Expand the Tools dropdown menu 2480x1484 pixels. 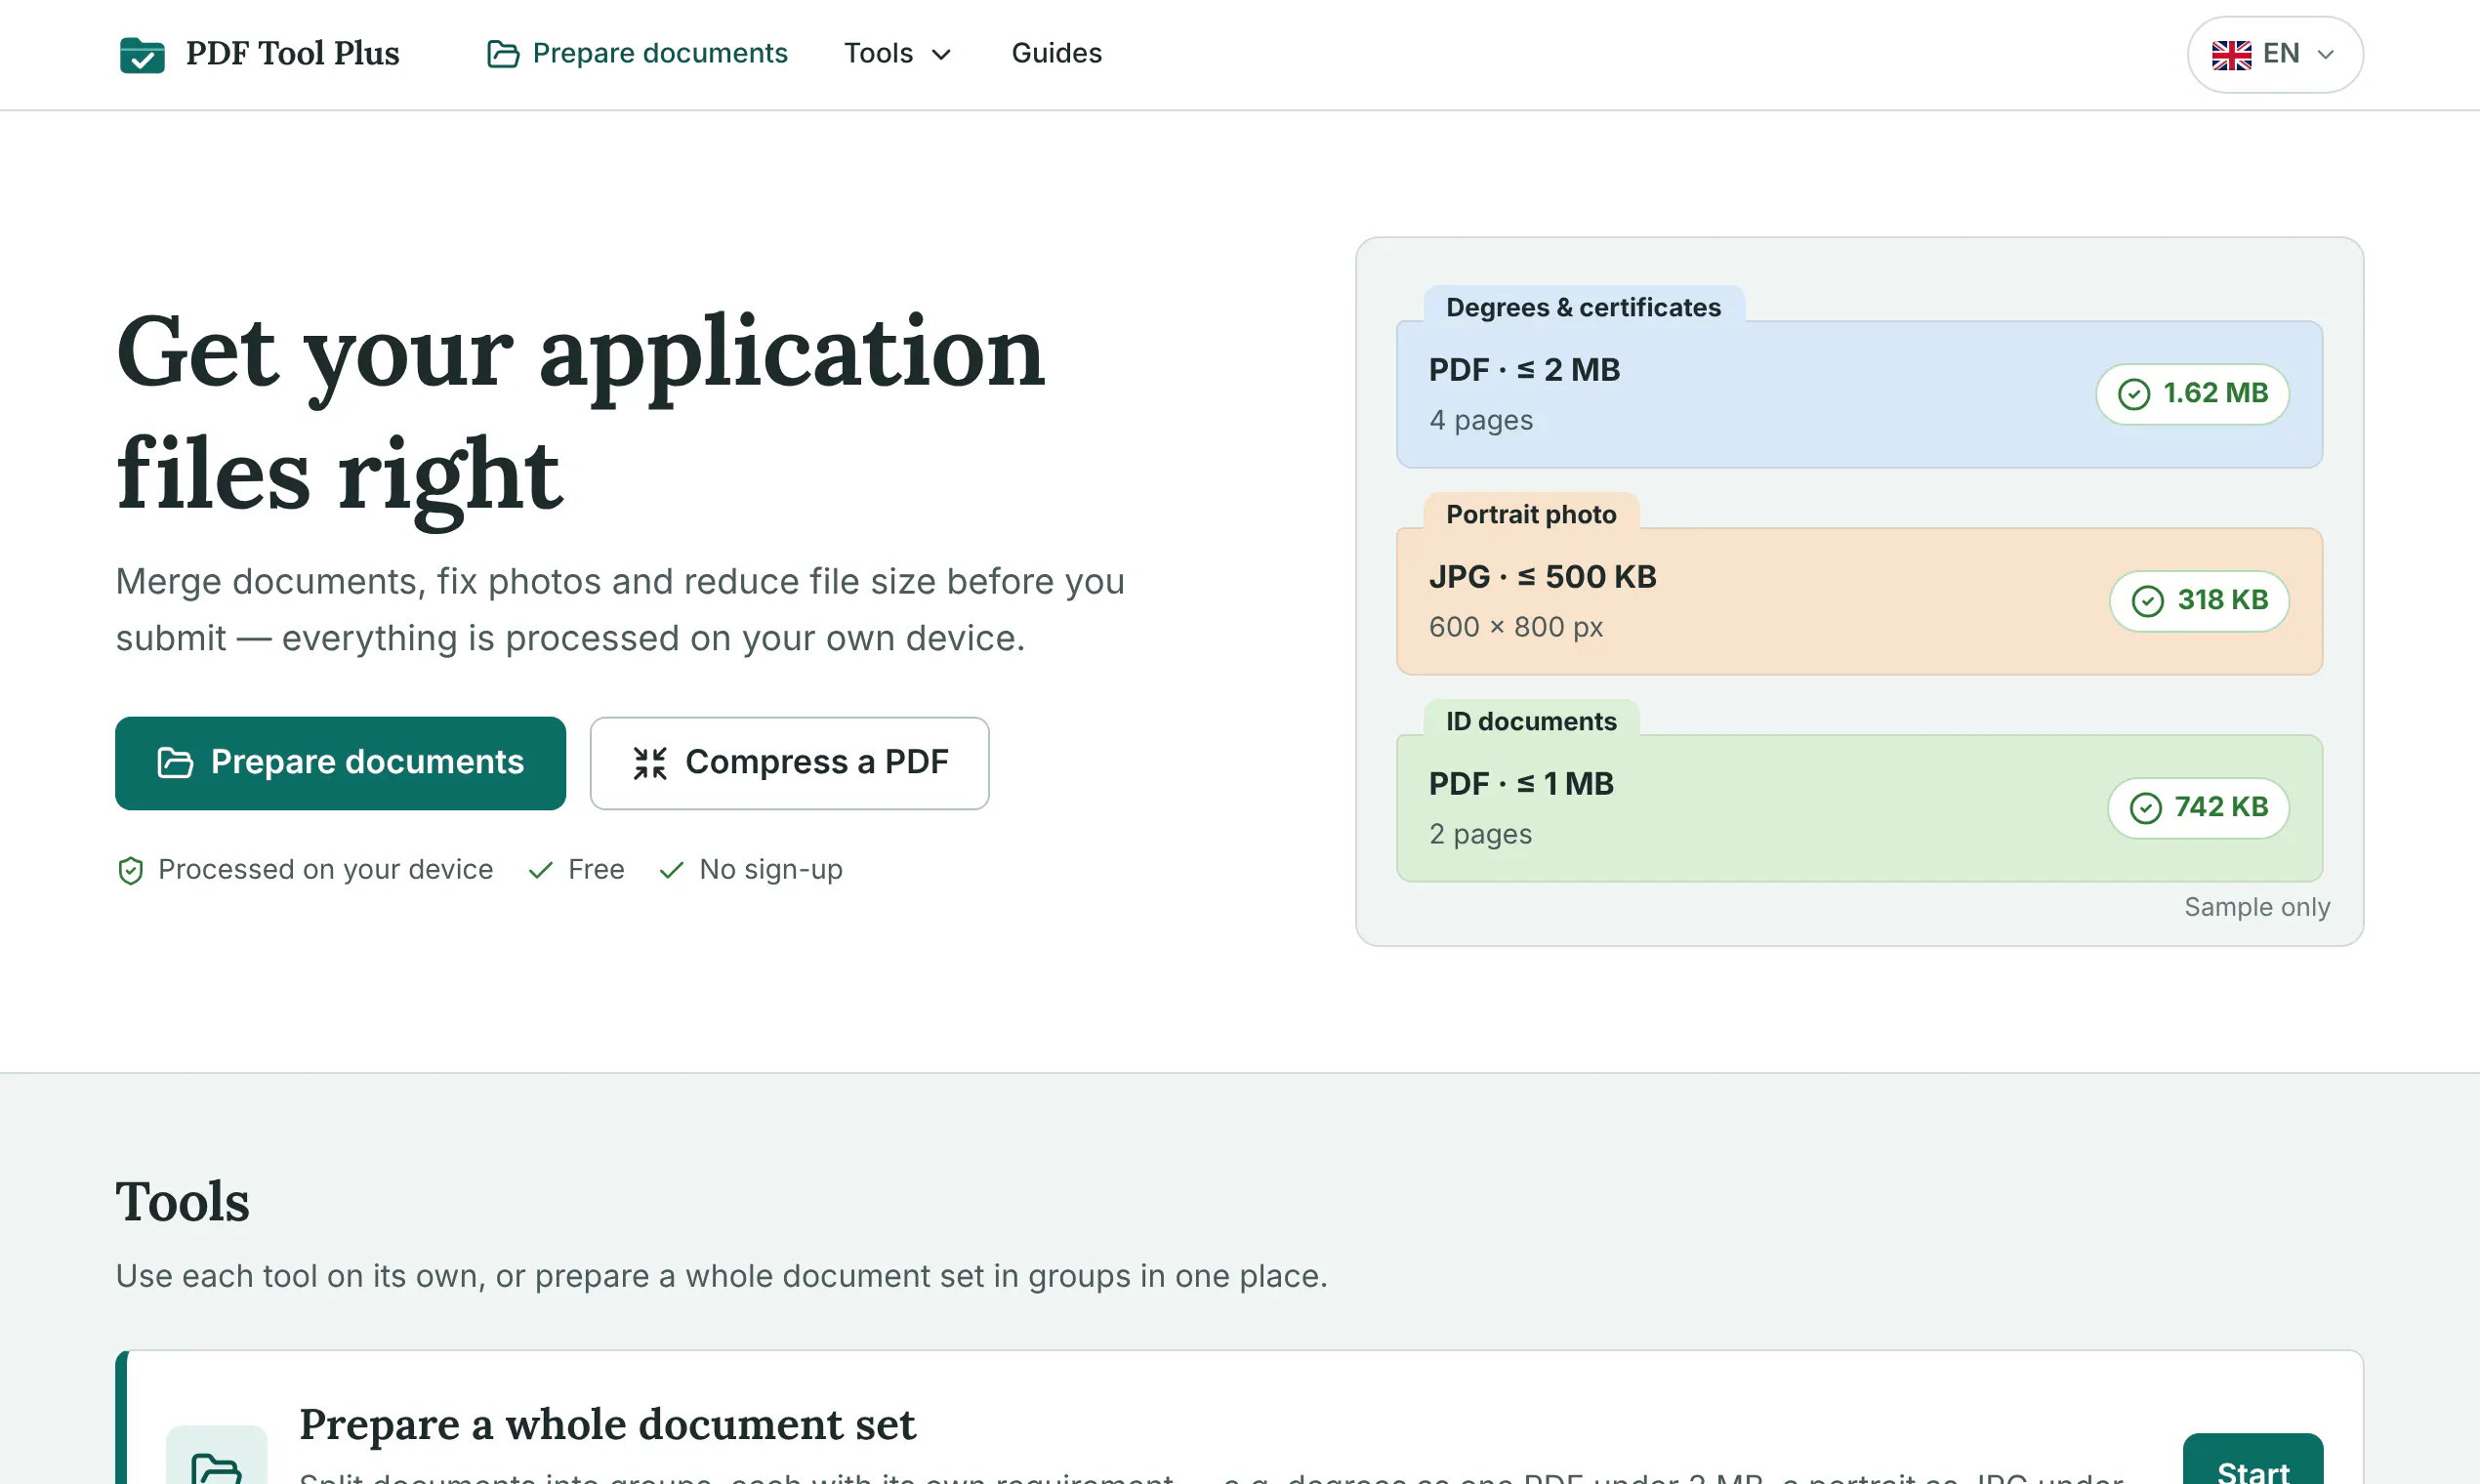897,53
